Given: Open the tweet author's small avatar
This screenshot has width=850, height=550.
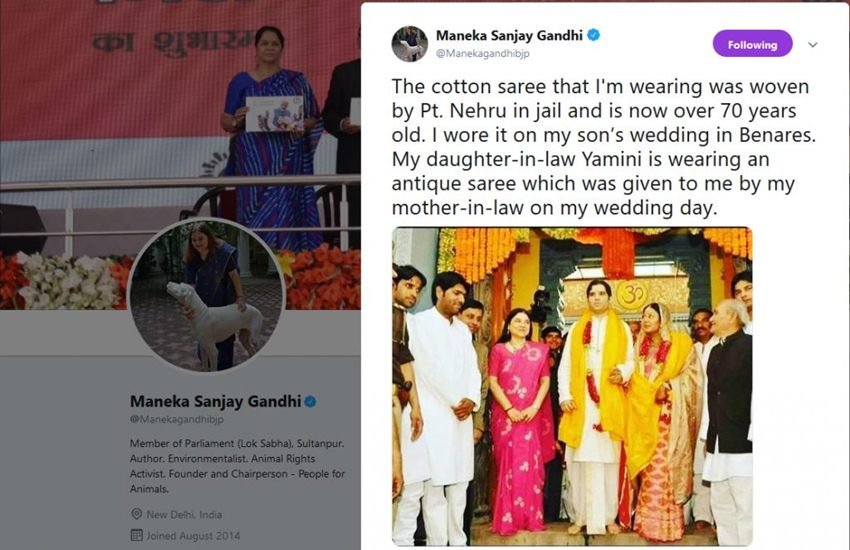Looking at the screenshot, I should [x=410, y=44].
